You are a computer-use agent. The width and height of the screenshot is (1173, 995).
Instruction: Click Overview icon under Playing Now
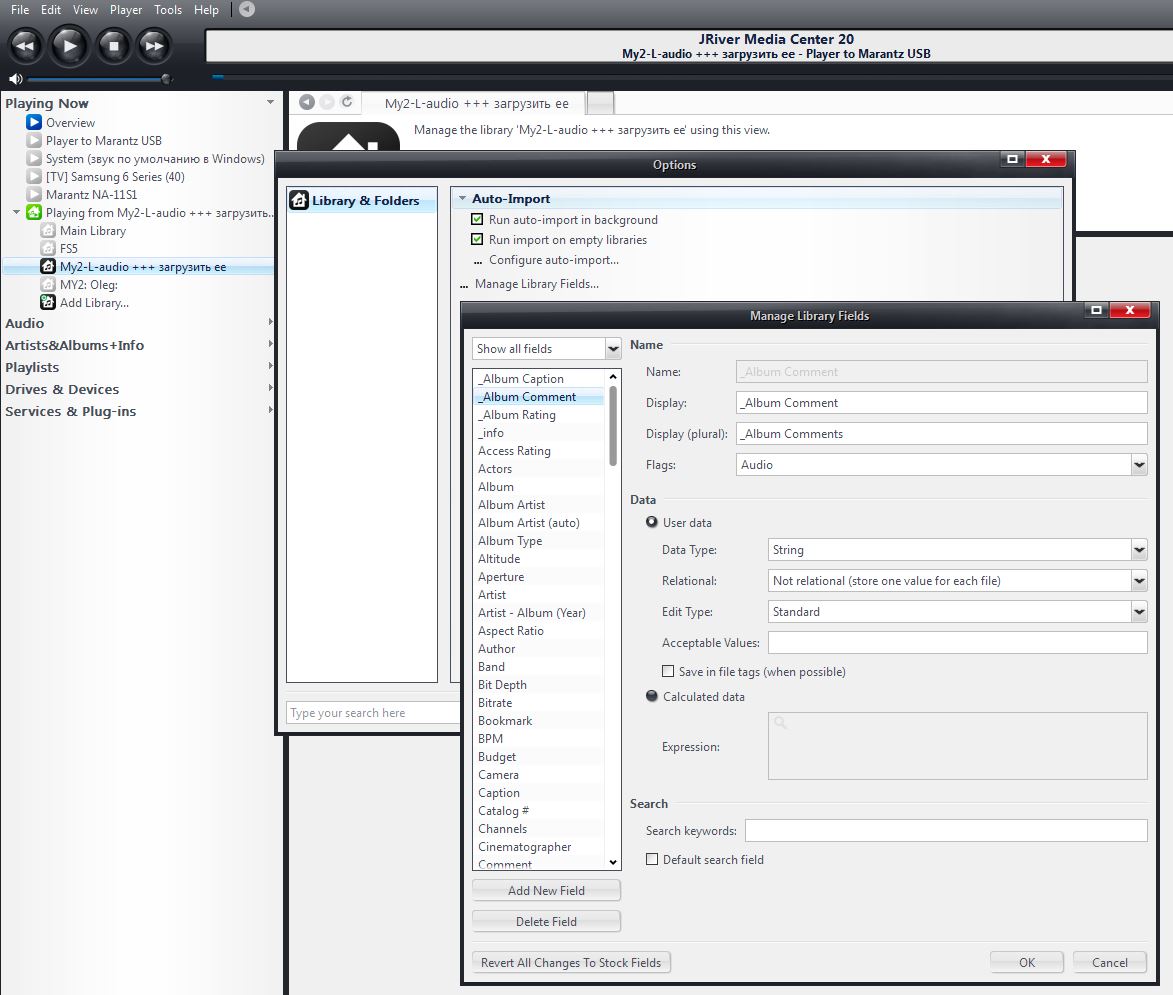pos(34,122)
